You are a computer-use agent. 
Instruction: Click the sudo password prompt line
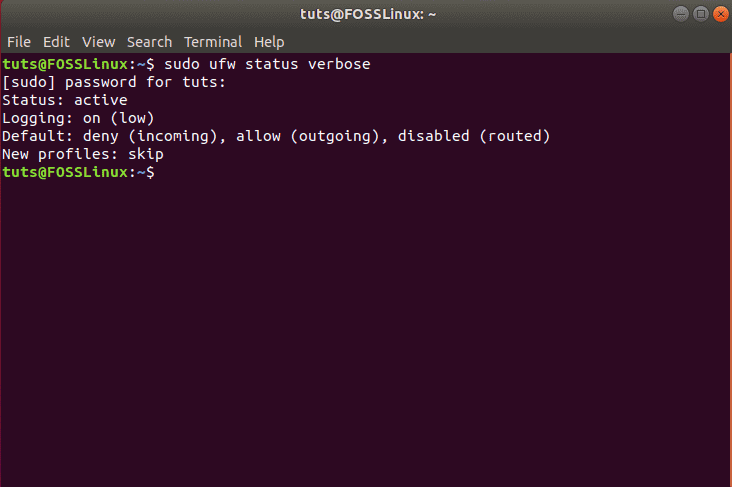point(114,82)
